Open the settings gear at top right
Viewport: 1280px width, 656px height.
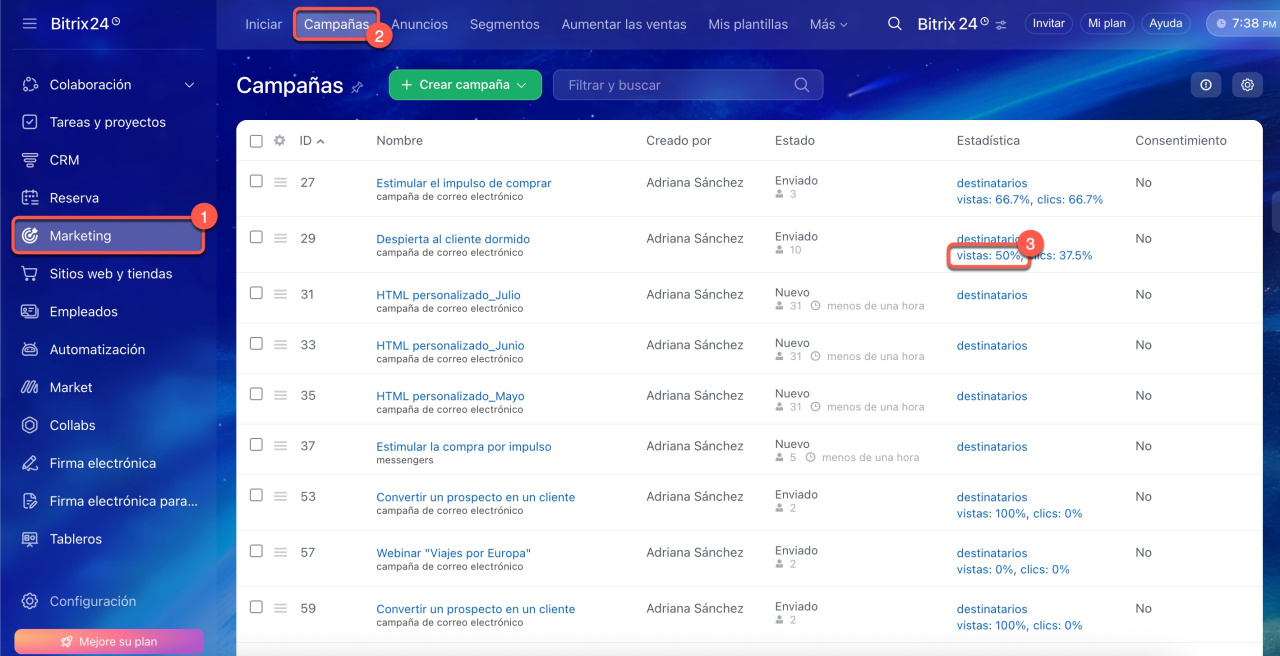coord(1247,85)
